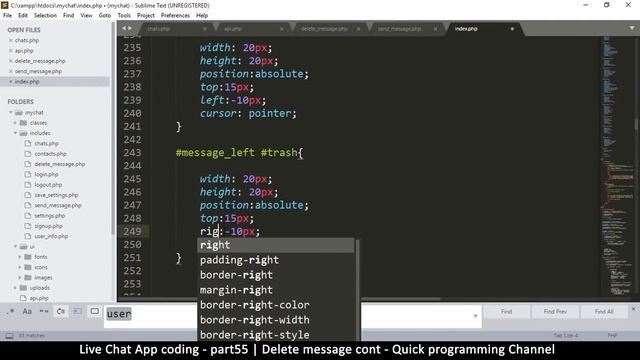640x360 pixels.
Task: Open the Help menu
Action: (x=202, y=16)
